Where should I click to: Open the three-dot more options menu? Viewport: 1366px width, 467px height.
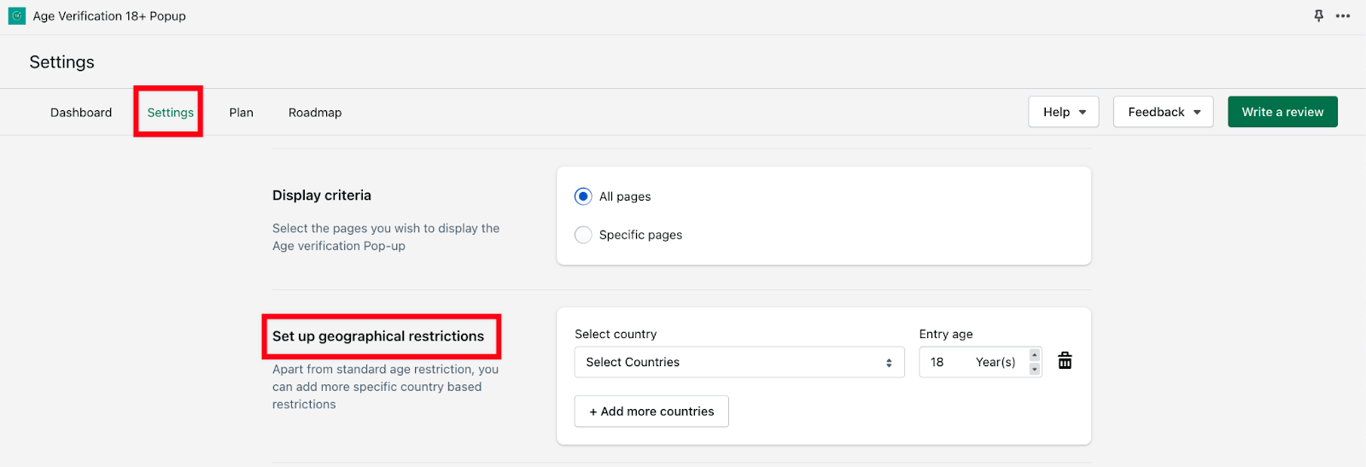pos(1343,16)
